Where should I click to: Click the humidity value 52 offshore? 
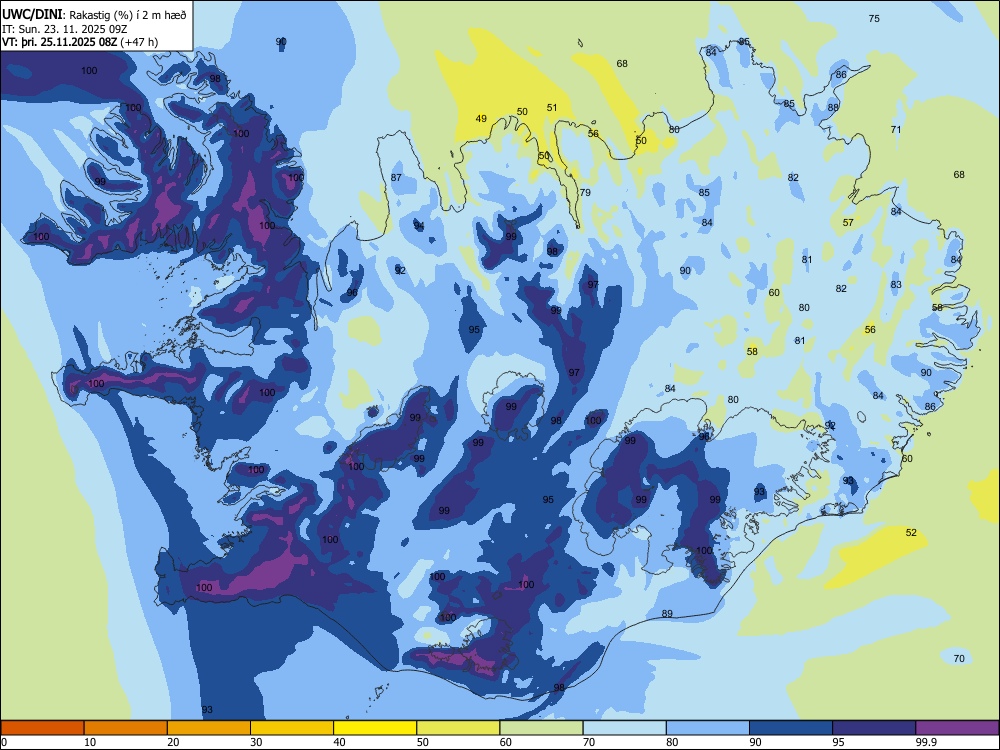911,533
